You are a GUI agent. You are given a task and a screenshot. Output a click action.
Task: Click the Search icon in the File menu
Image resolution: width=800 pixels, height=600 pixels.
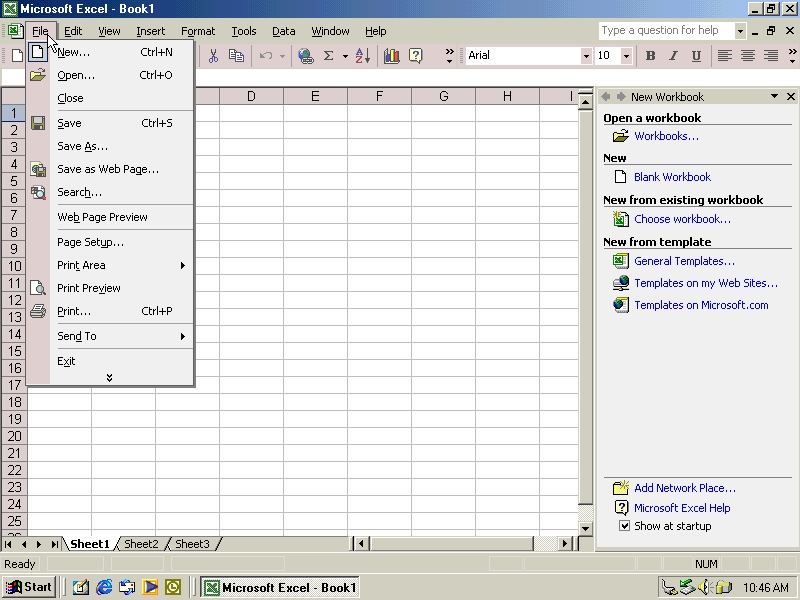38,192
